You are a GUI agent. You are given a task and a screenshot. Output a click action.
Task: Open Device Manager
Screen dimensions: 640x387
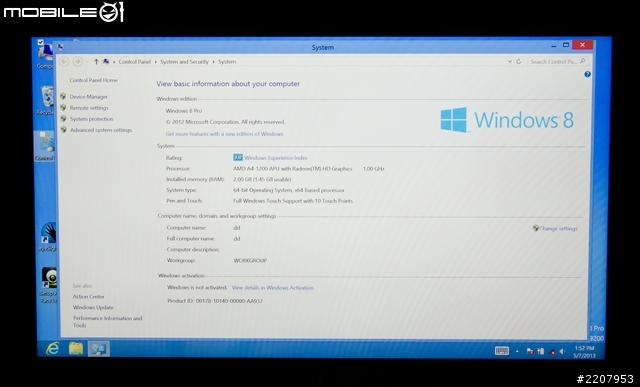click(x=89, y=97)
